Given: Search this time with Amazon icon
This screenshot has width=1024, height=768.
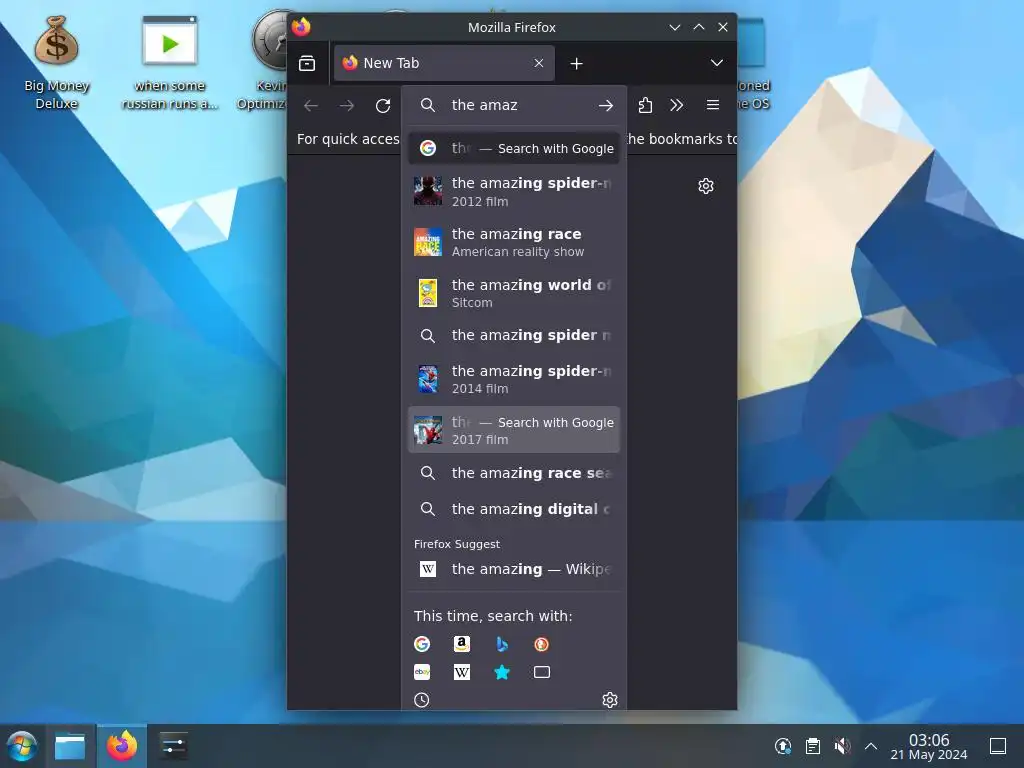Looking at the screenshot, I should [x=462, y=645].
